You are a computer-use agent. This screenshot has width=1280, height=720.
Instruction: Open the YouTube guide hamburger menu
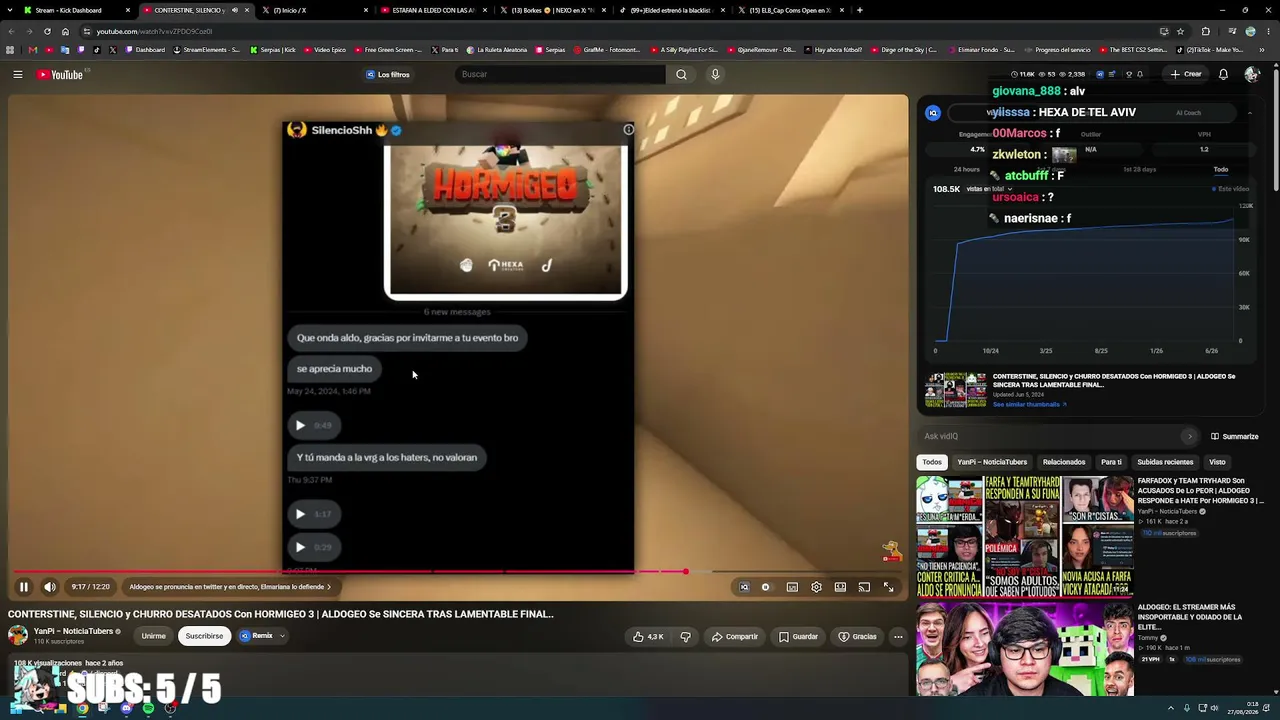tap(18, 74)
